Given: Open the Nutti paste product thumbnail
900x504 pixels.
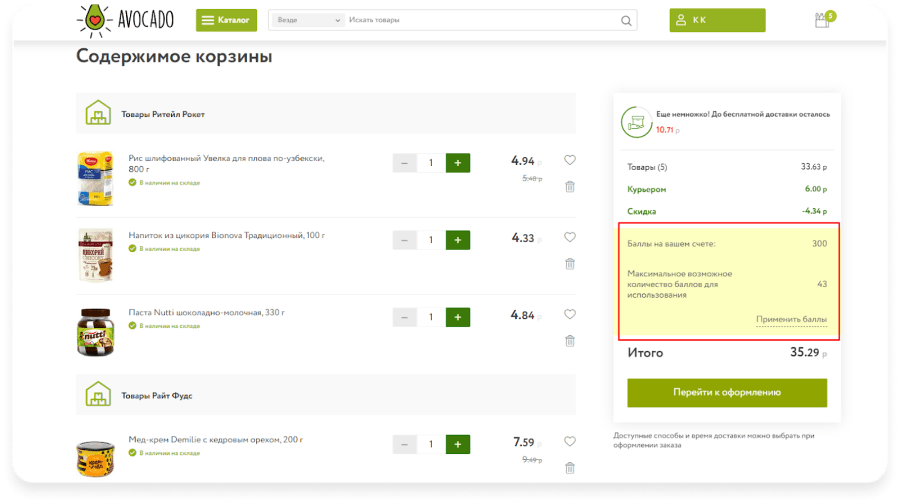Looking at the screenshot, I should pyautogui.click(x=95, y=332).
